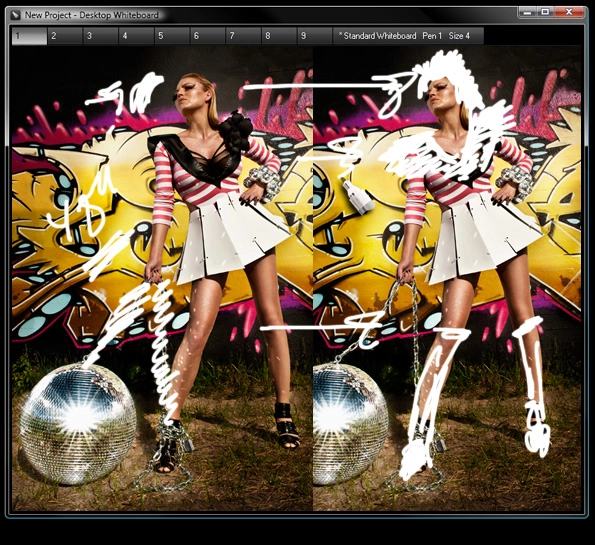Select page tab 7
The width and height of the screenshot is (595, 545).
coord(243,36)
